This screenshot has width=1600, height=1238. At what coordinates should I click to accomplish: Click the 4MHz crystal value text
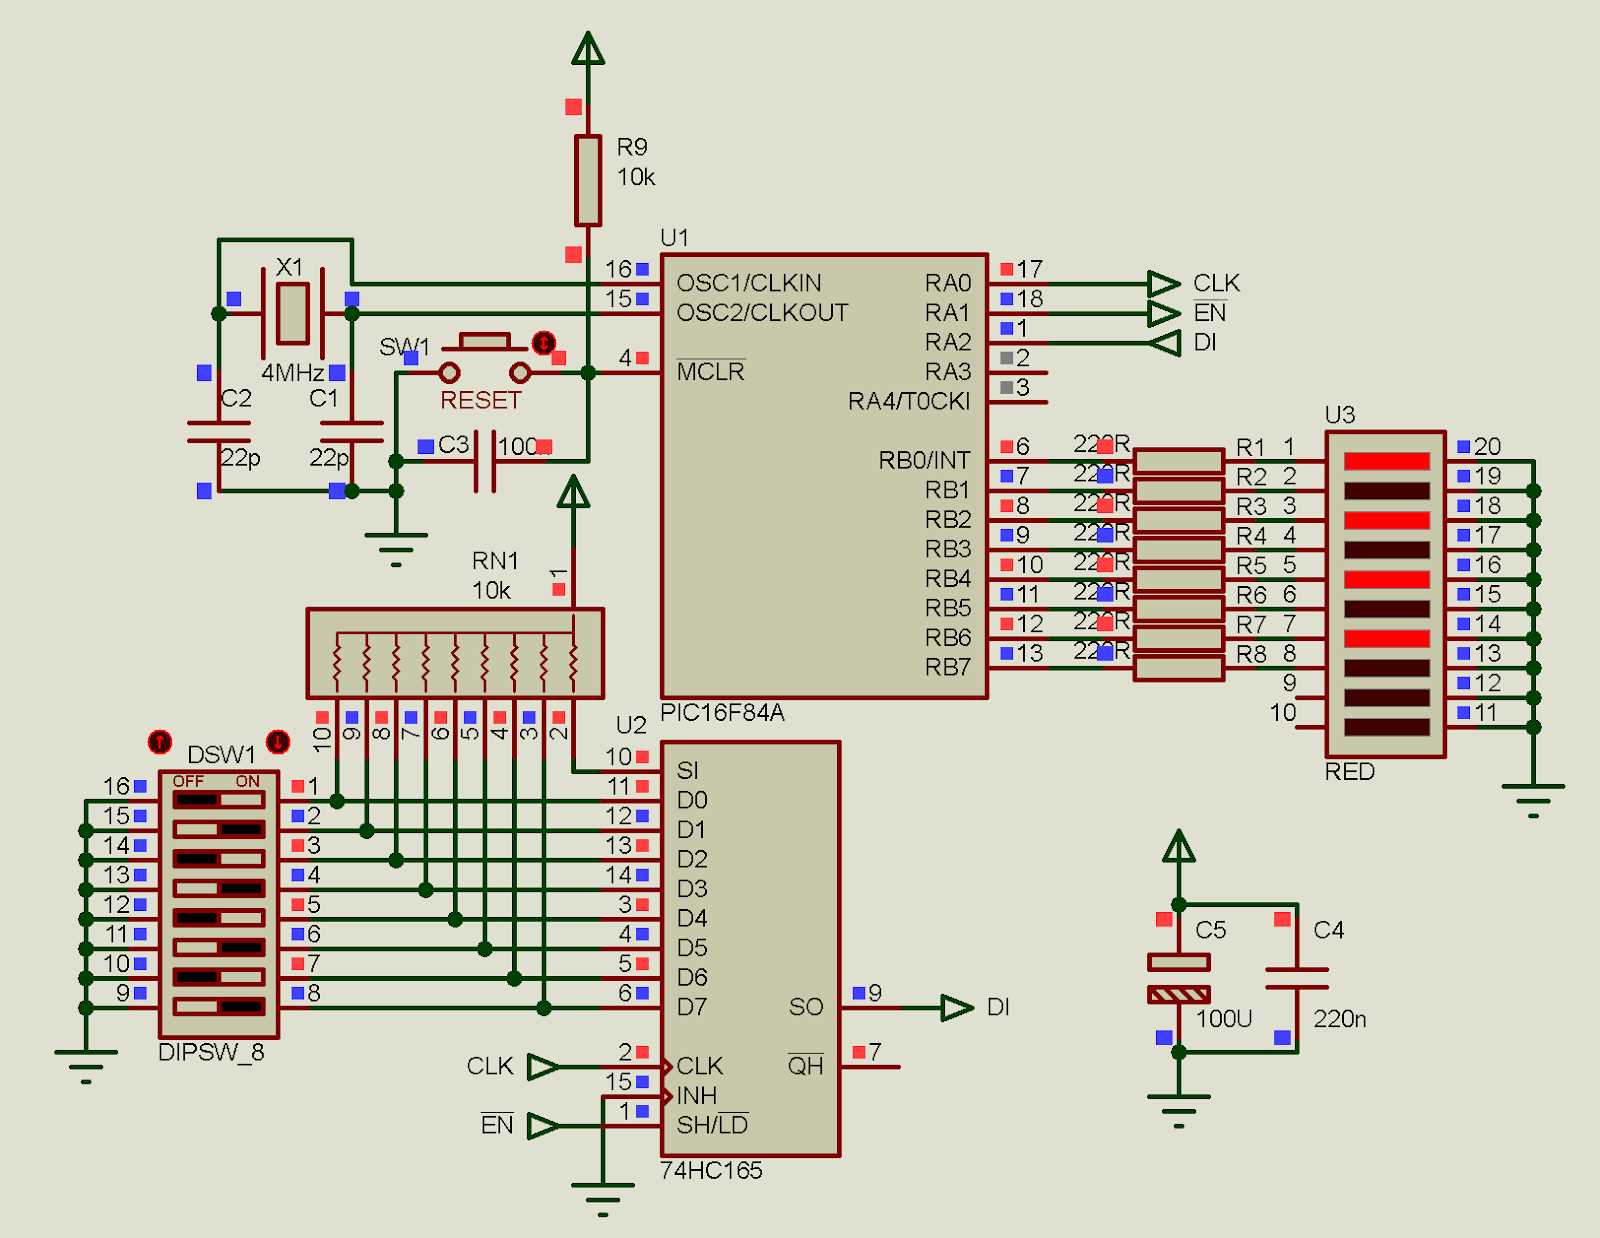[x=292, y=373]
